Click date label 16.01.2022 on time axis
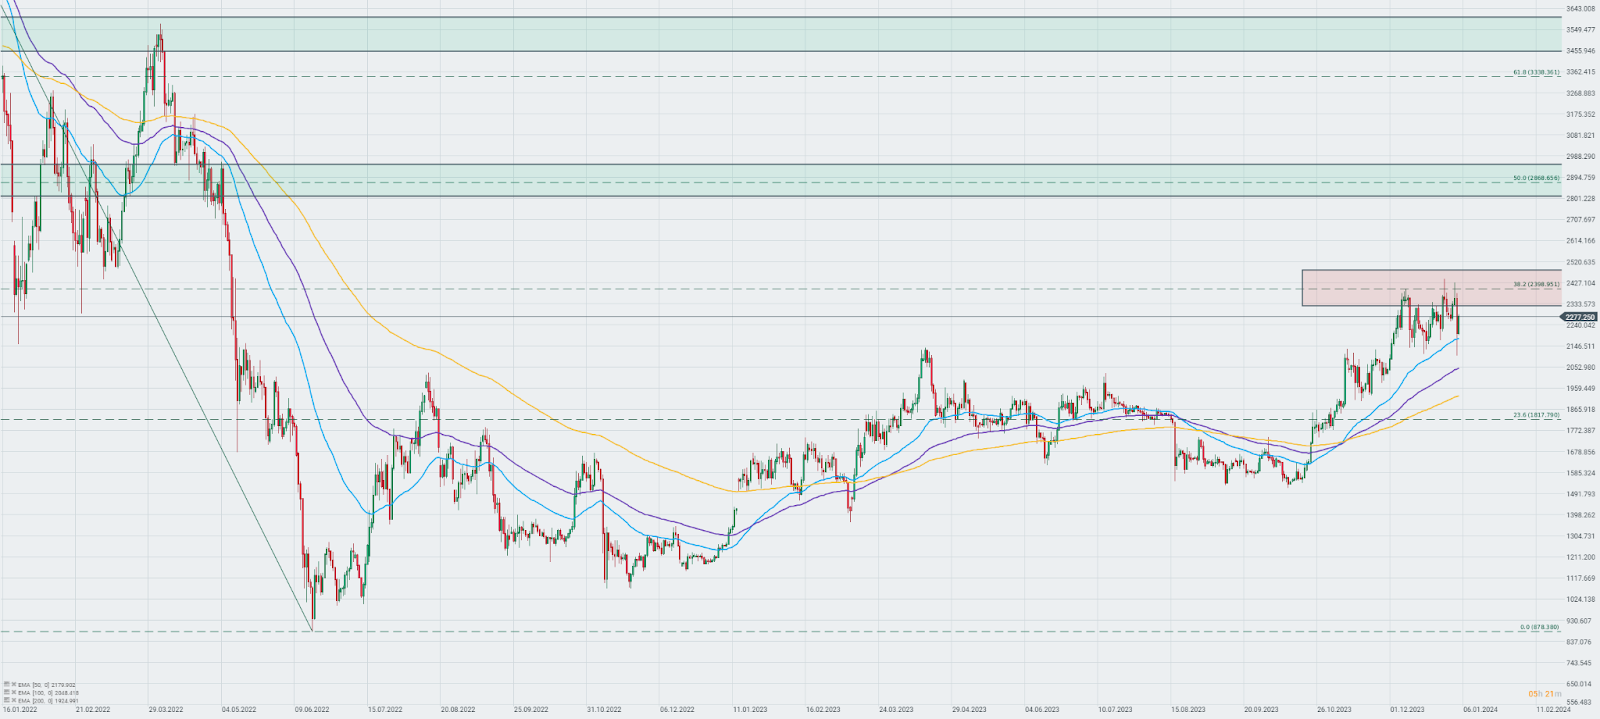The width and height of the screenshot is (1600, 719). [20, 710]
